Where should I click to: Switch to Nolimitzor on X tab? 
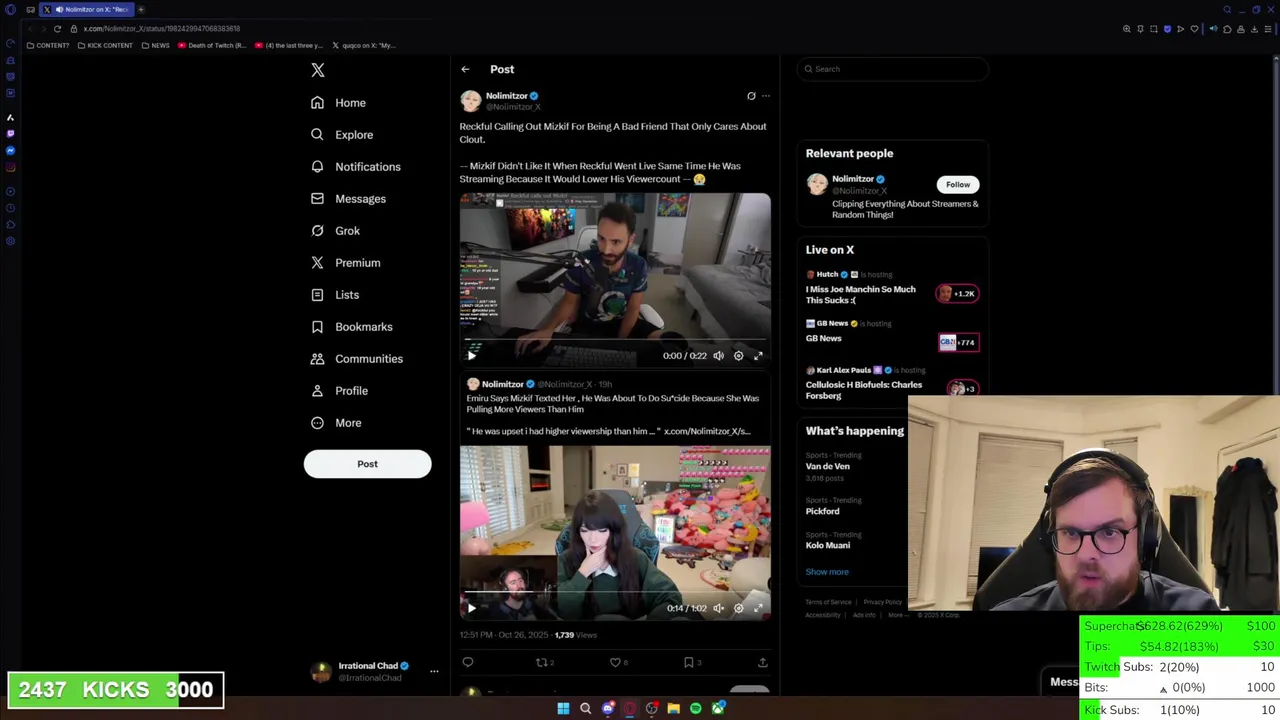tap(86, 9)
